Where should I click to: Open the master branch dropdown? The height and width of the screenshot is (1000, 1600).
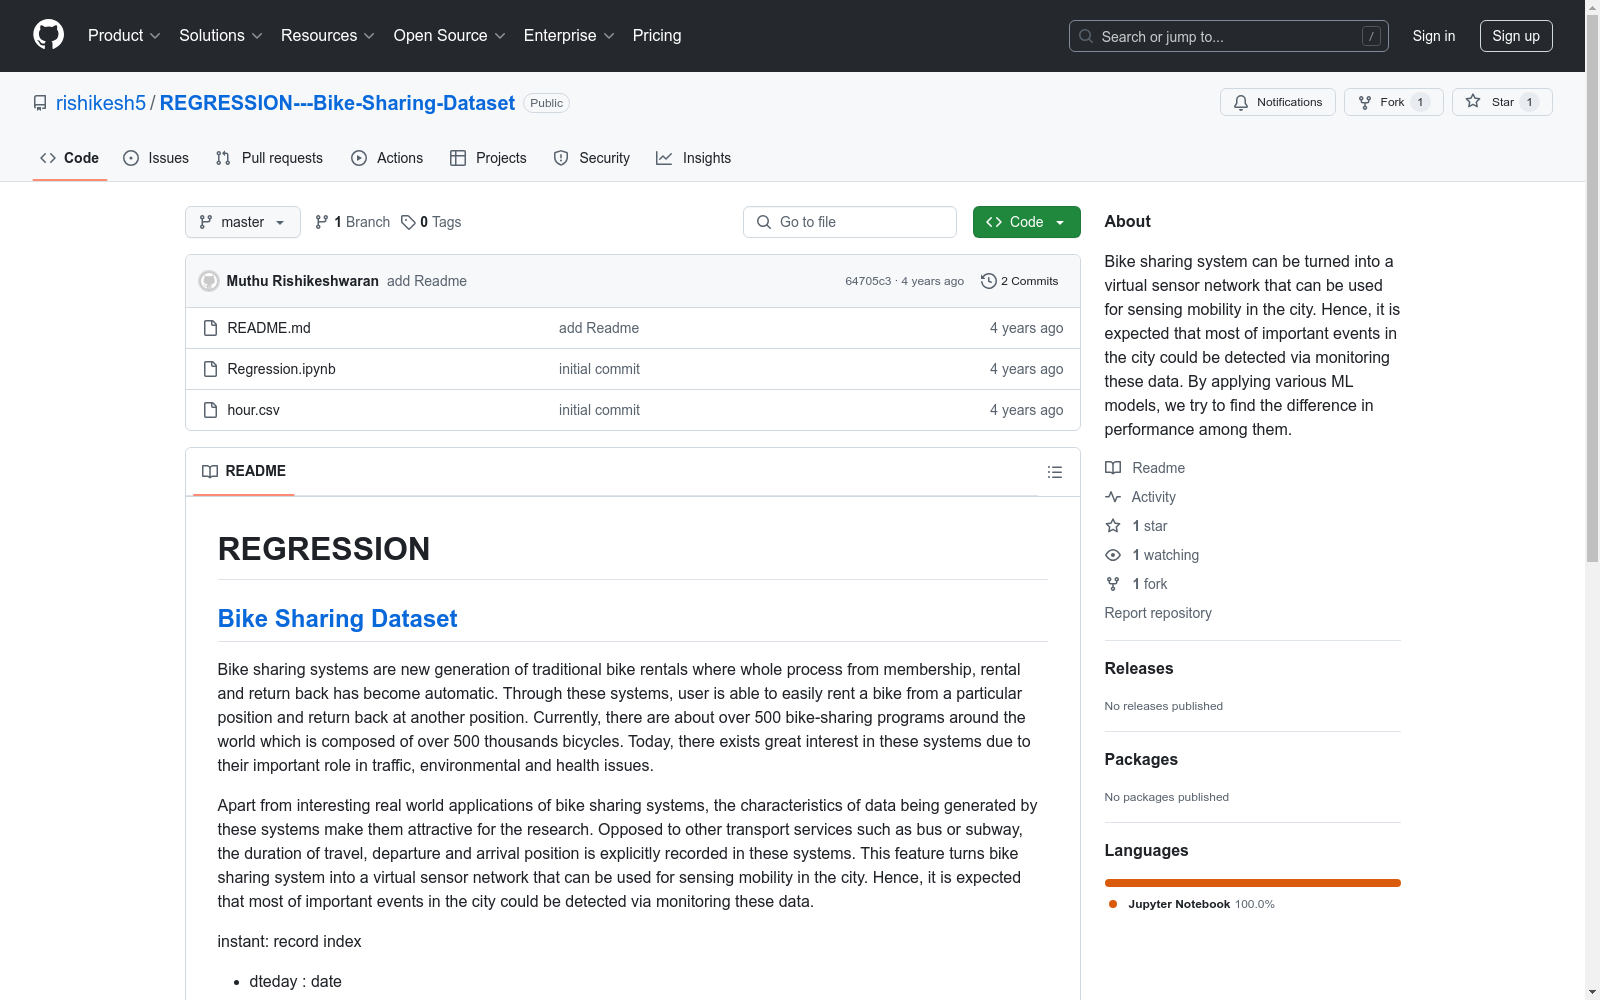pyautogui.click(x=242, y=222)
